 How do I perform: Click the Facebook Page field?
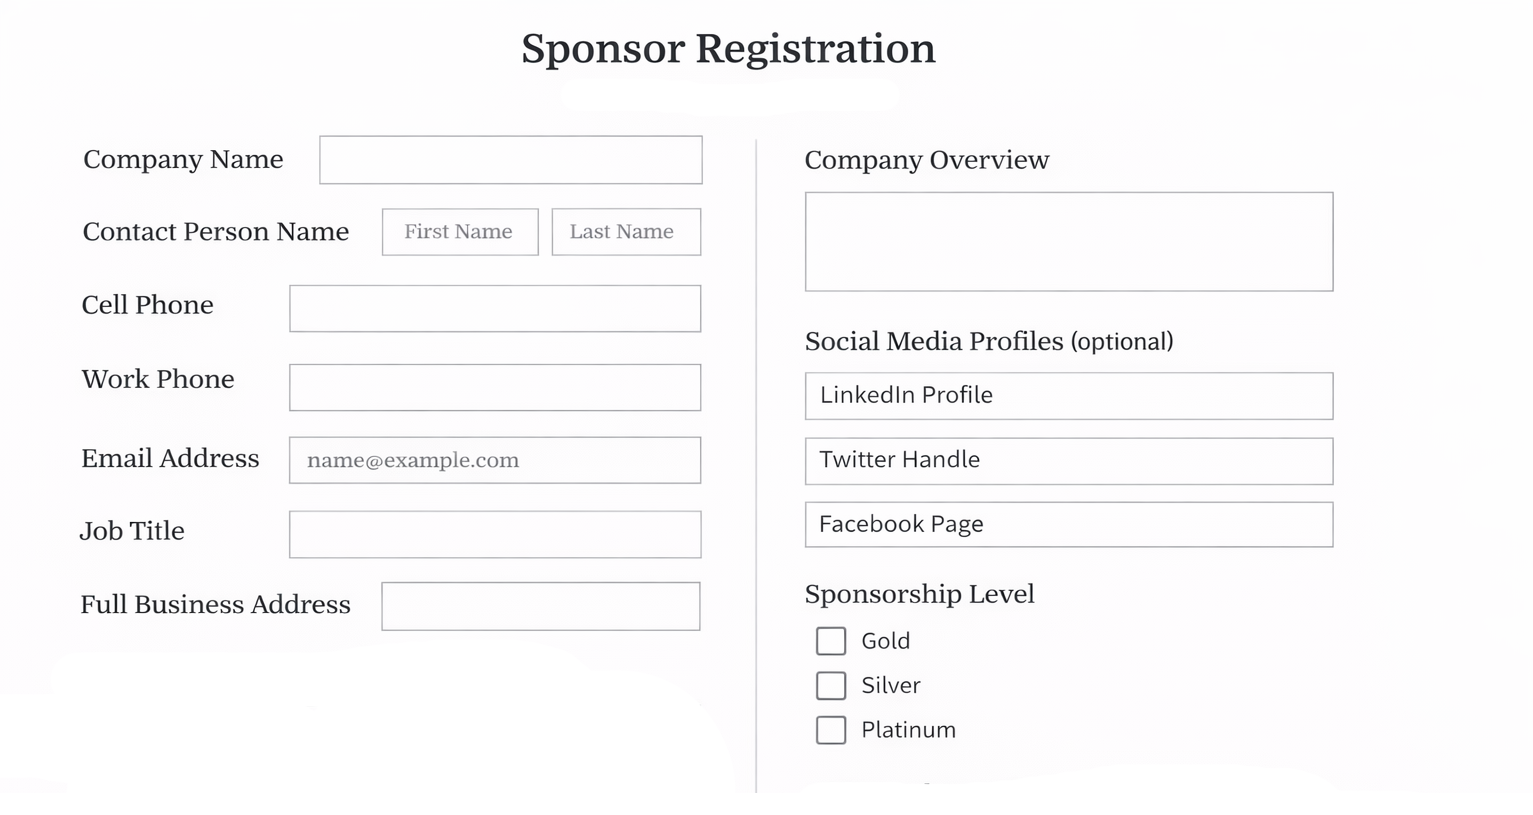[1068, 524]
